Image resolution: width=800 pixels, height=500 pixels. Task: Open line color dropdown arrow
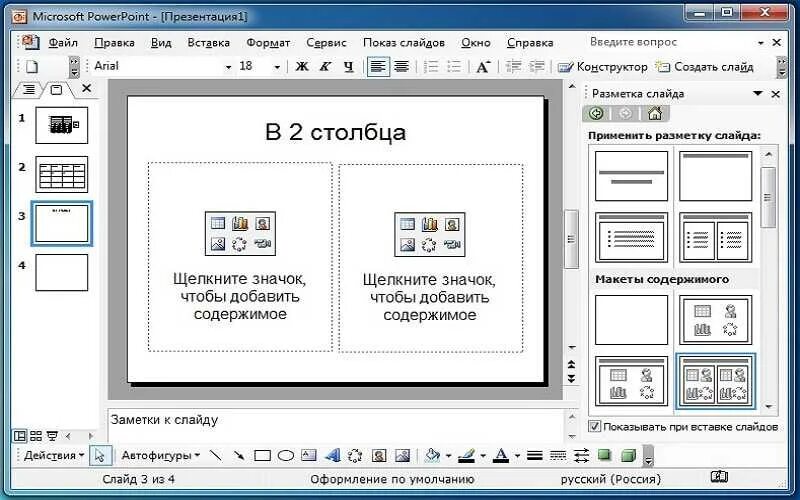coord(483,456)
